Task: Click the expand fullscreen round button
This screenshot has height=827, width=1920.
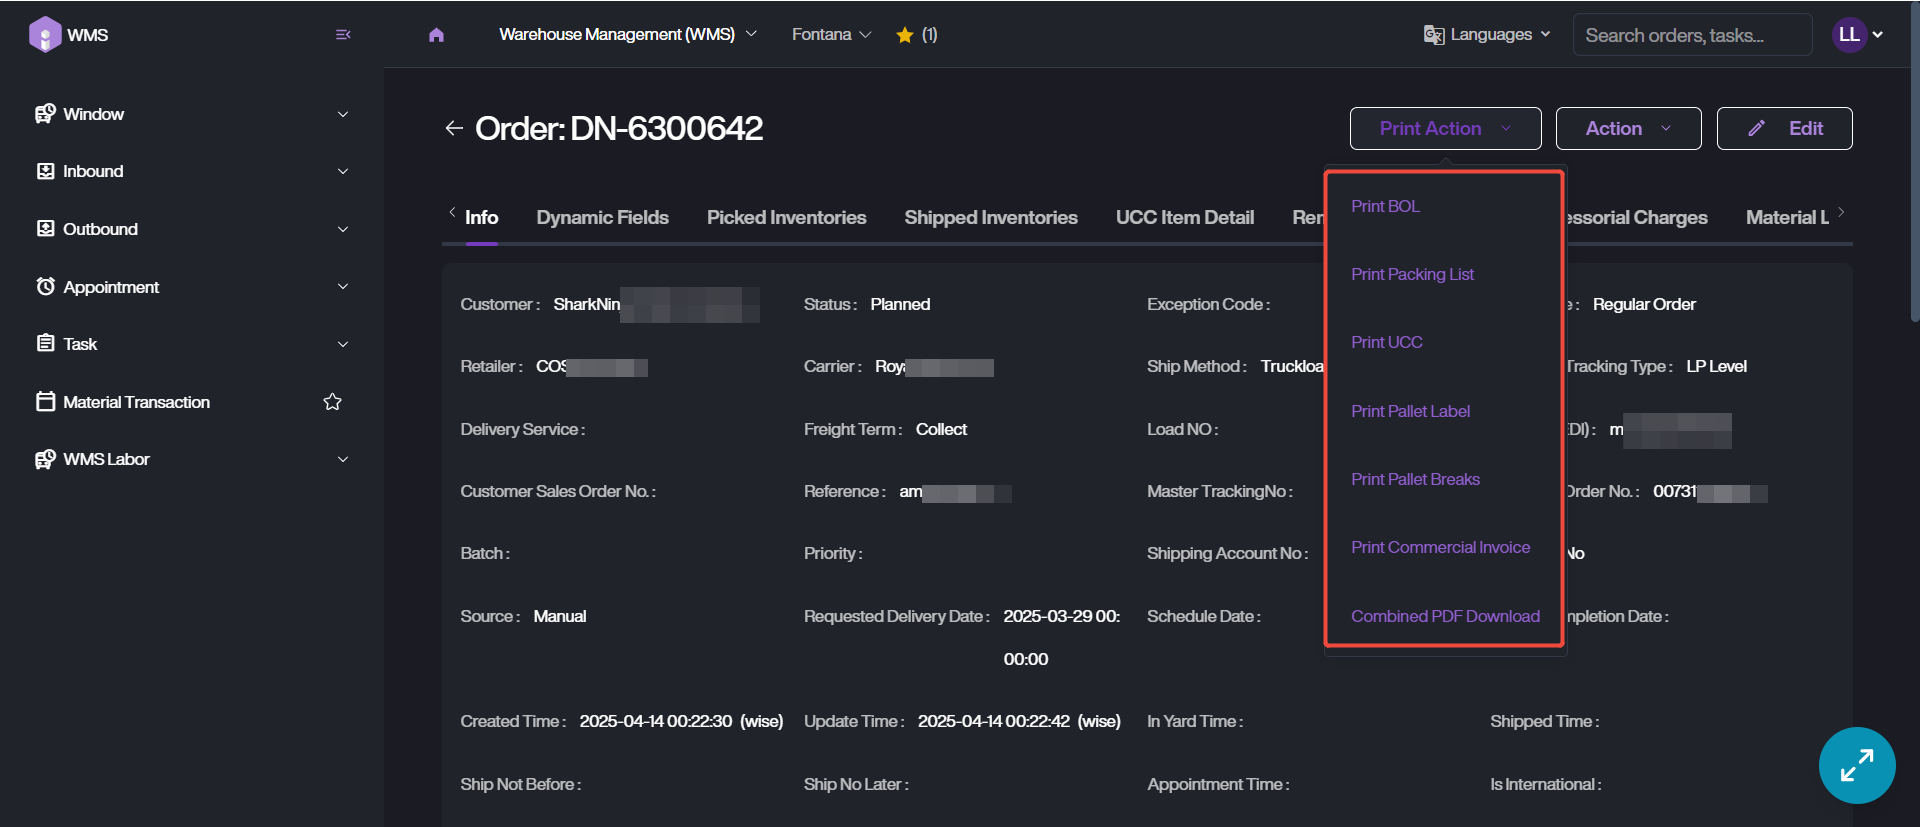Action: coord(1857,765)
